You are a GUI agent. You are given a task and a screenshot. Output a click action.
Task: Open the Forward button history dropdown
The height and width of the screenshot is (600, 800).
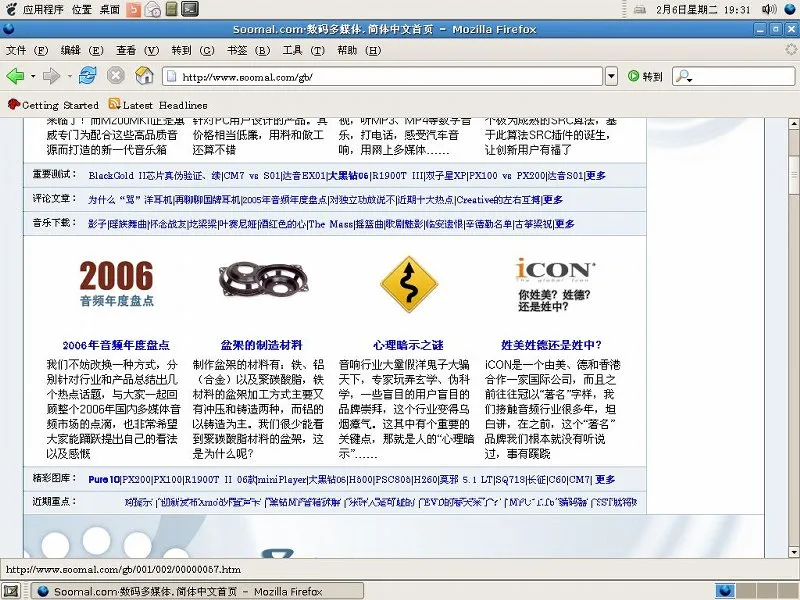click(x=69, y=77)
